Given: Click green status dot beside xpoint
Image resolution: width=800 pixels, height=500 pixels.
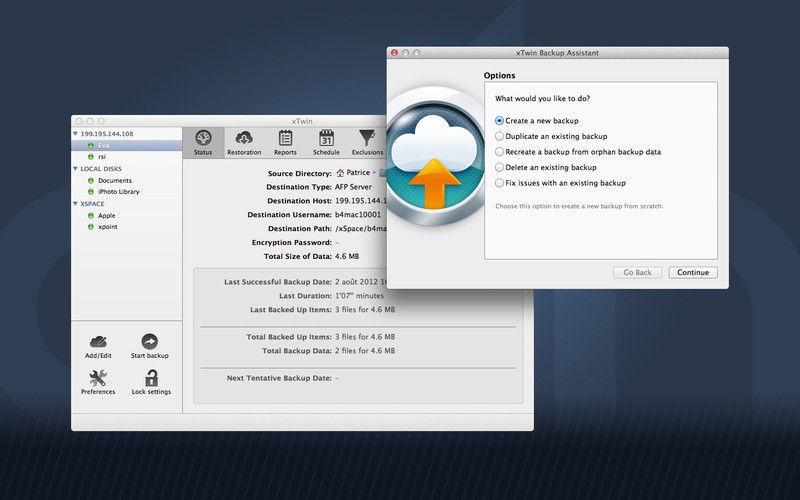Looking at the screenshot, I should click(91, 227).
